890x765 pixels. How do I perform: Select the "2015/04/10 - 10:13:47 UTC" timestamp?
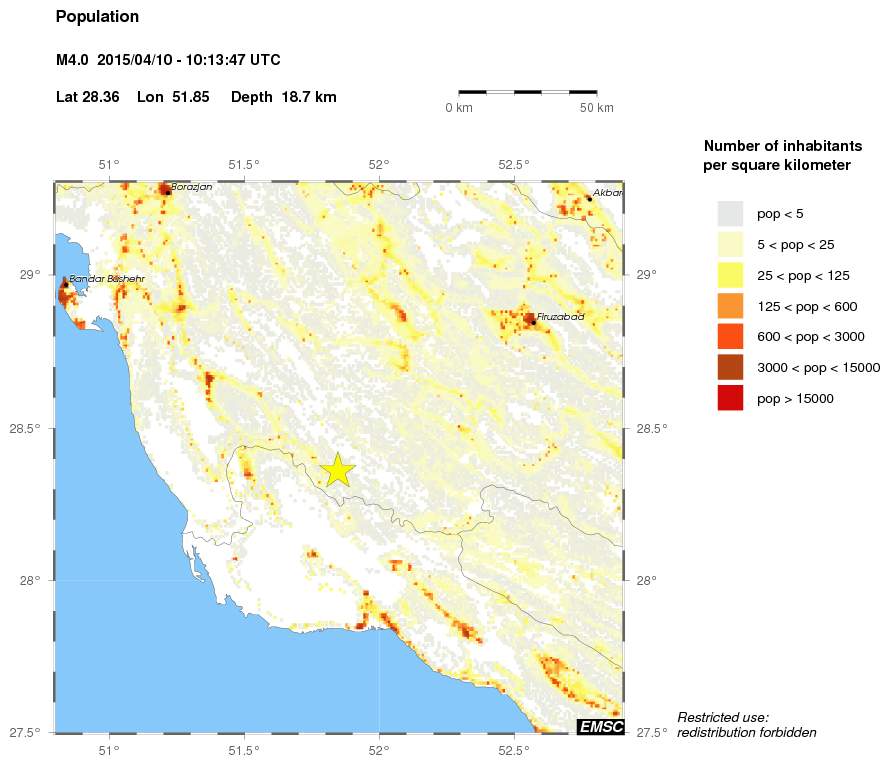(189, 60)
